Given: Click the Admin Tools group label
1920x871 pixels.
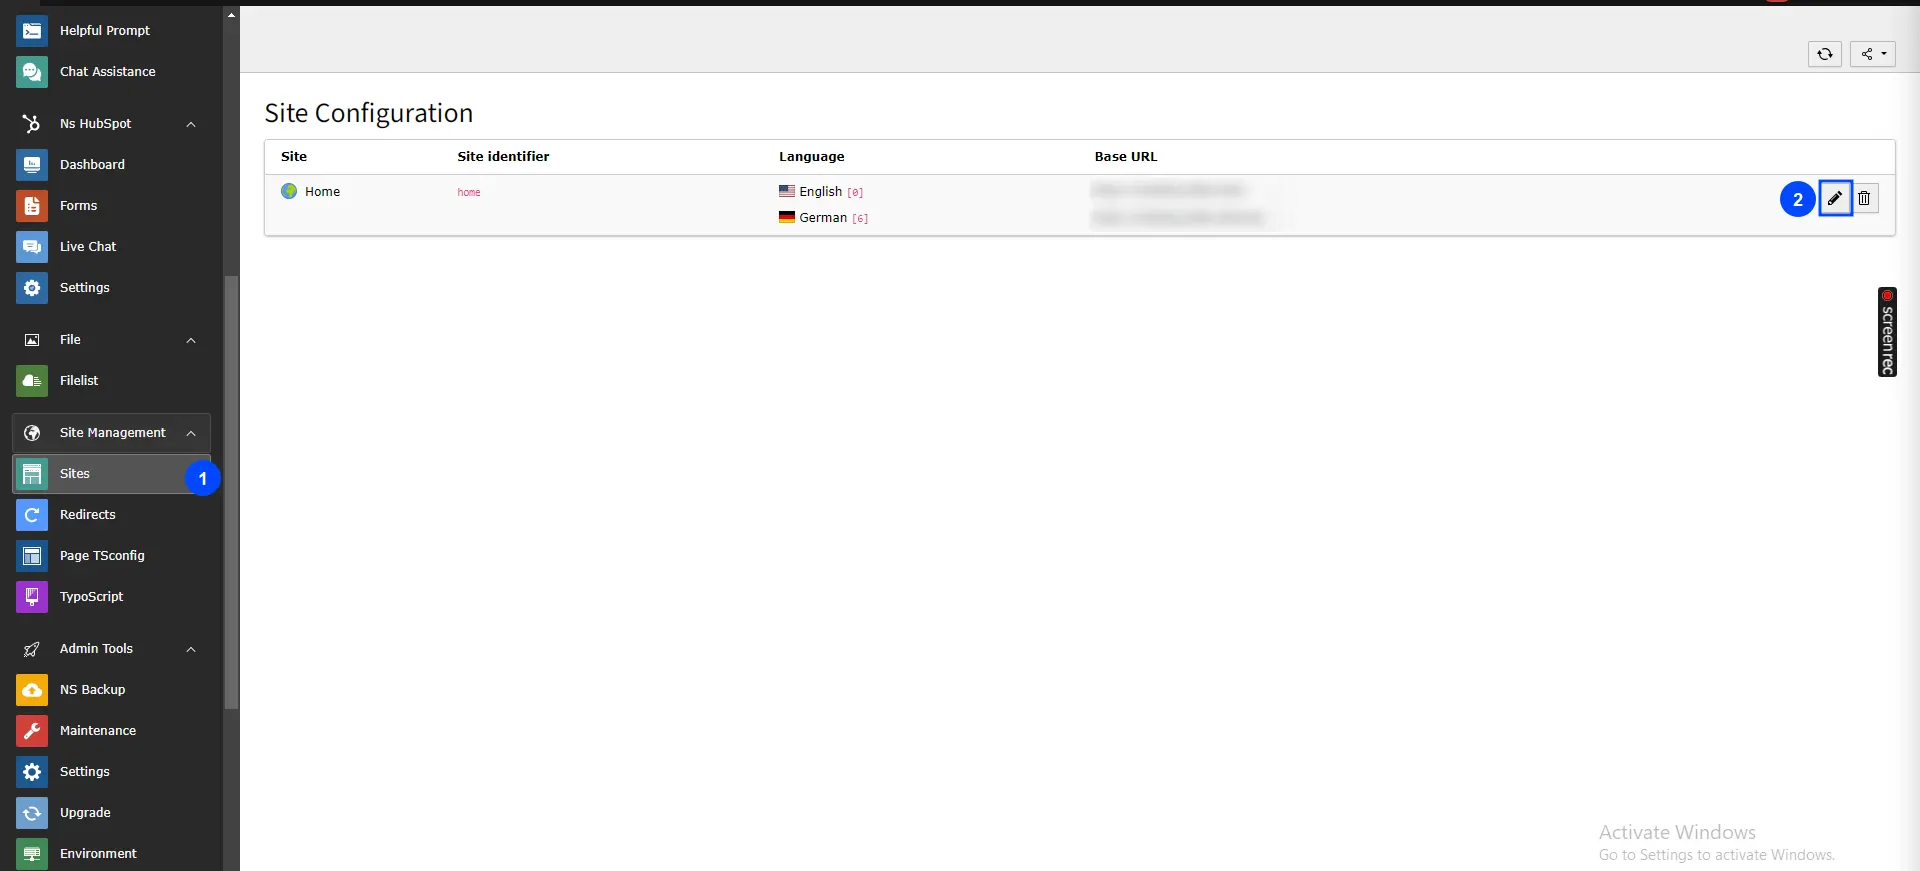Looking at the screenshot, I should [x=96, y=649].
